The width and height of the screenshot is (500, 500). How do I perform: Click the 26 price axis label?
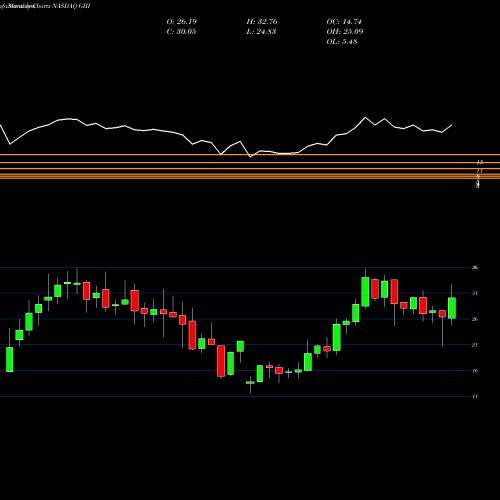tap(475, 319)
